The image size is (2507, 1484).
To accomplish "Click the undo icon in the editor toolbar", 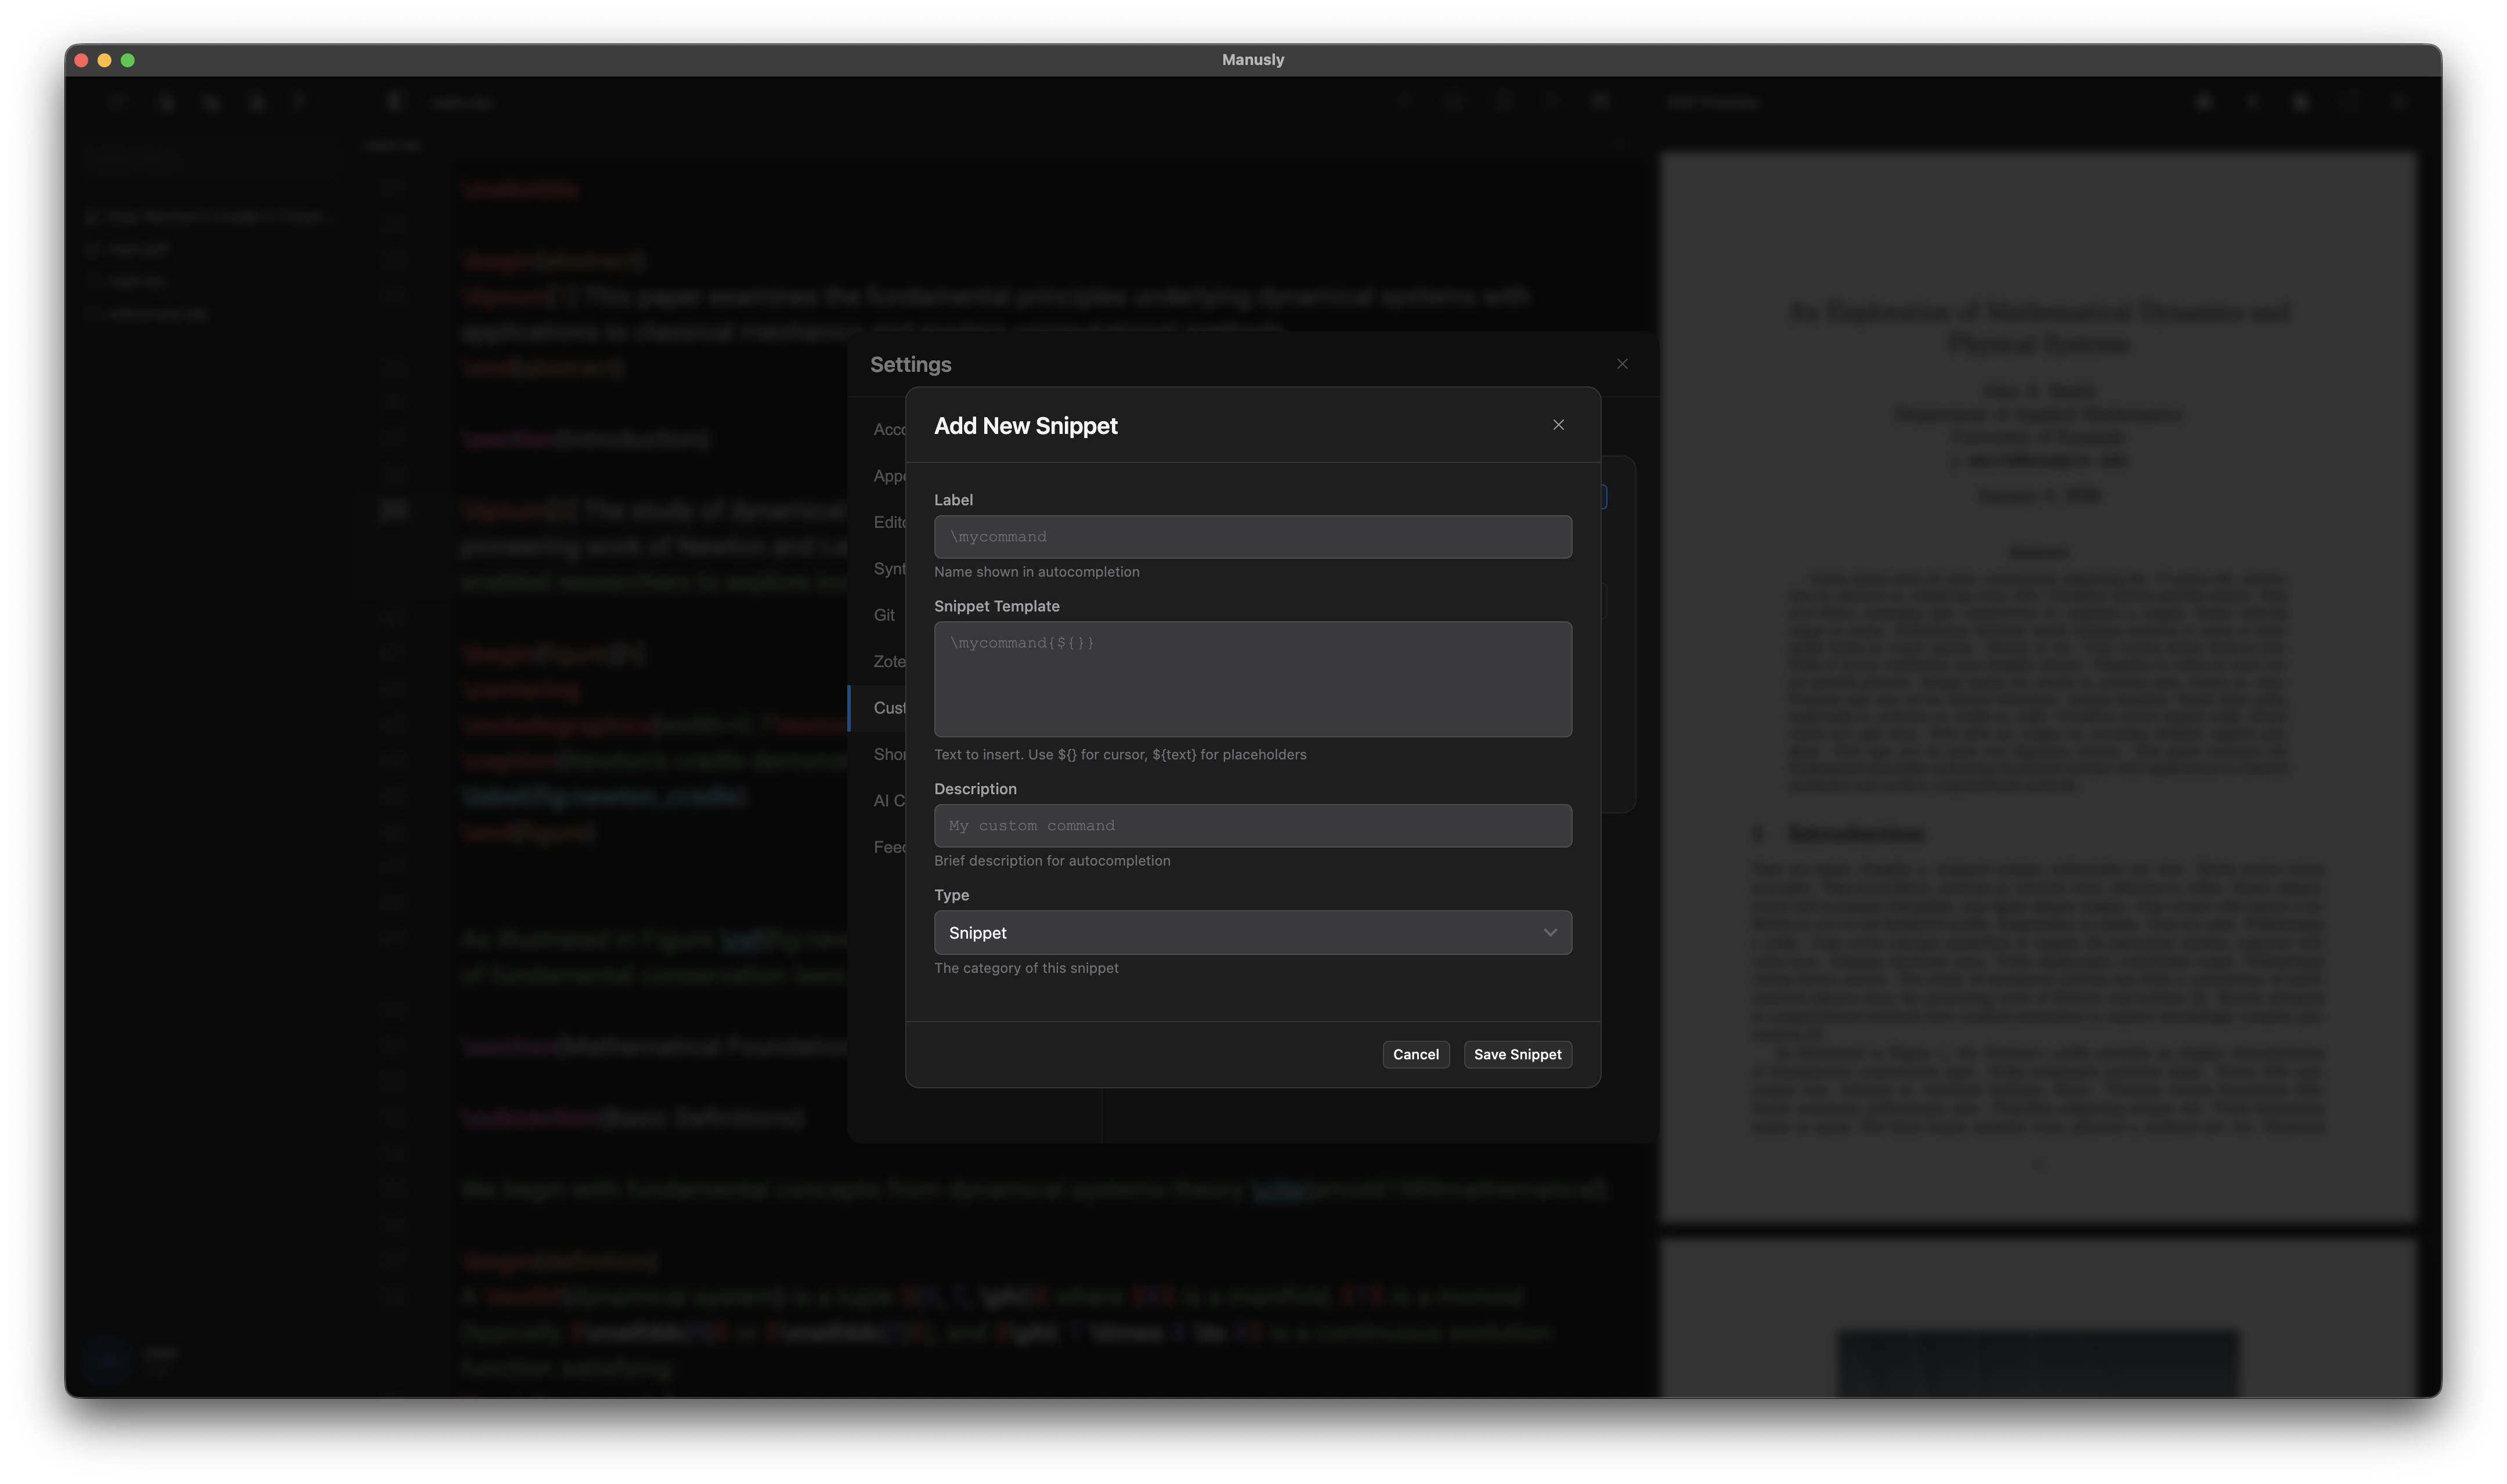I will [x=1404, y=101].
